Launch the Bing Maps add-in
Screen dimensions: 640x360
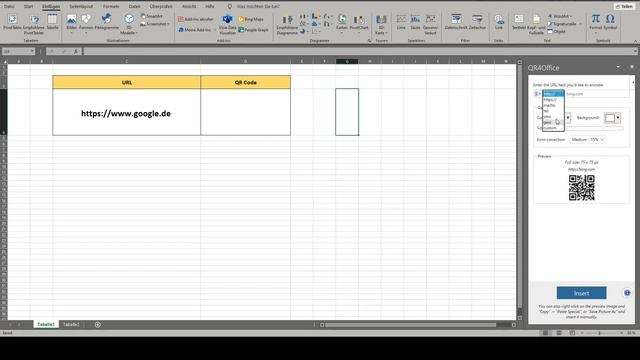pos(251,19)
